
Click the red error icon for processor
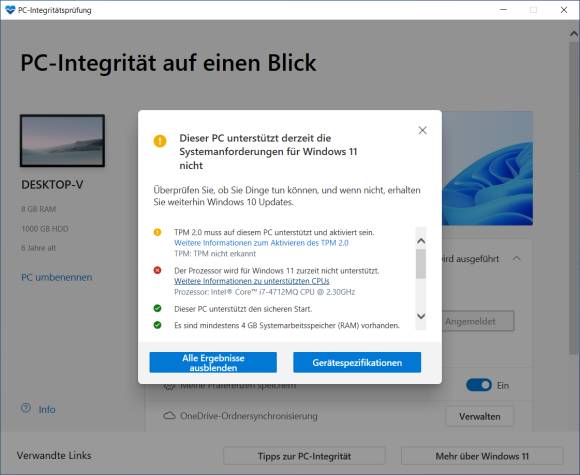point(157,270)
